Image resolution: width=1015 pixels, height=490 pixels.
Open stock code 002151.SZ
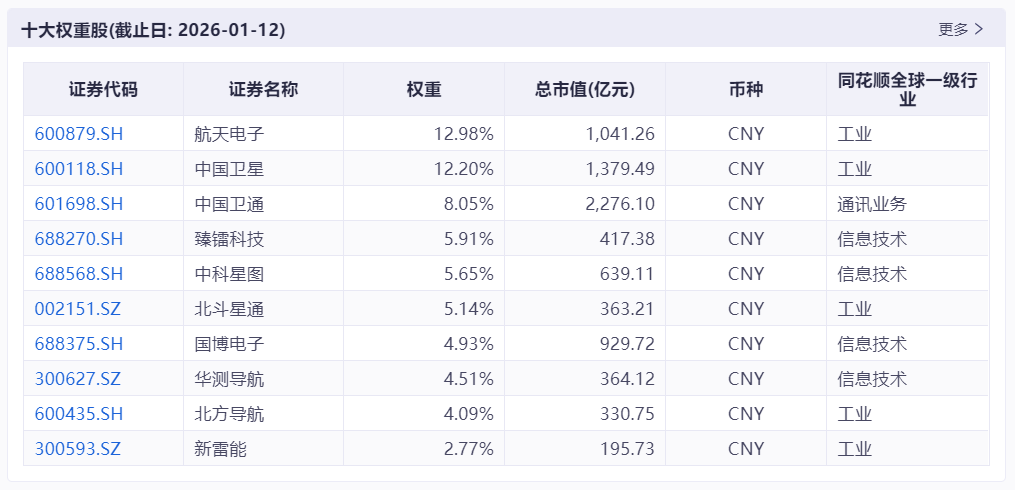click(78, 309)
